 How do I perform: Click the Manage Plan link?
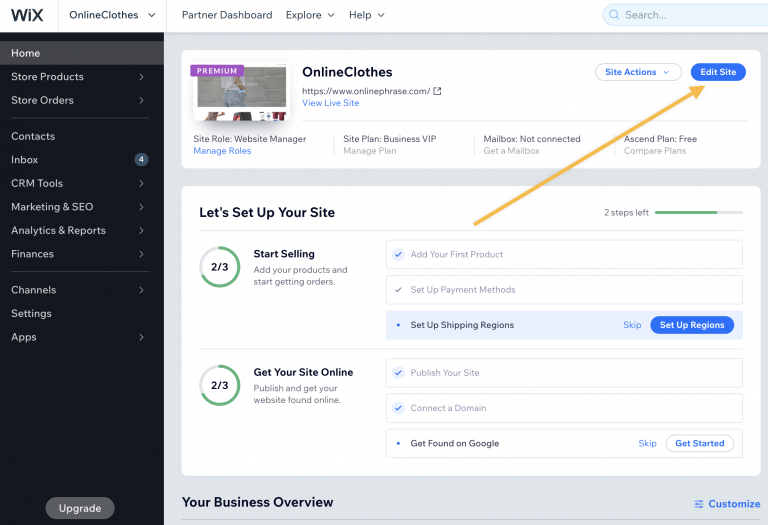point(370,151)
